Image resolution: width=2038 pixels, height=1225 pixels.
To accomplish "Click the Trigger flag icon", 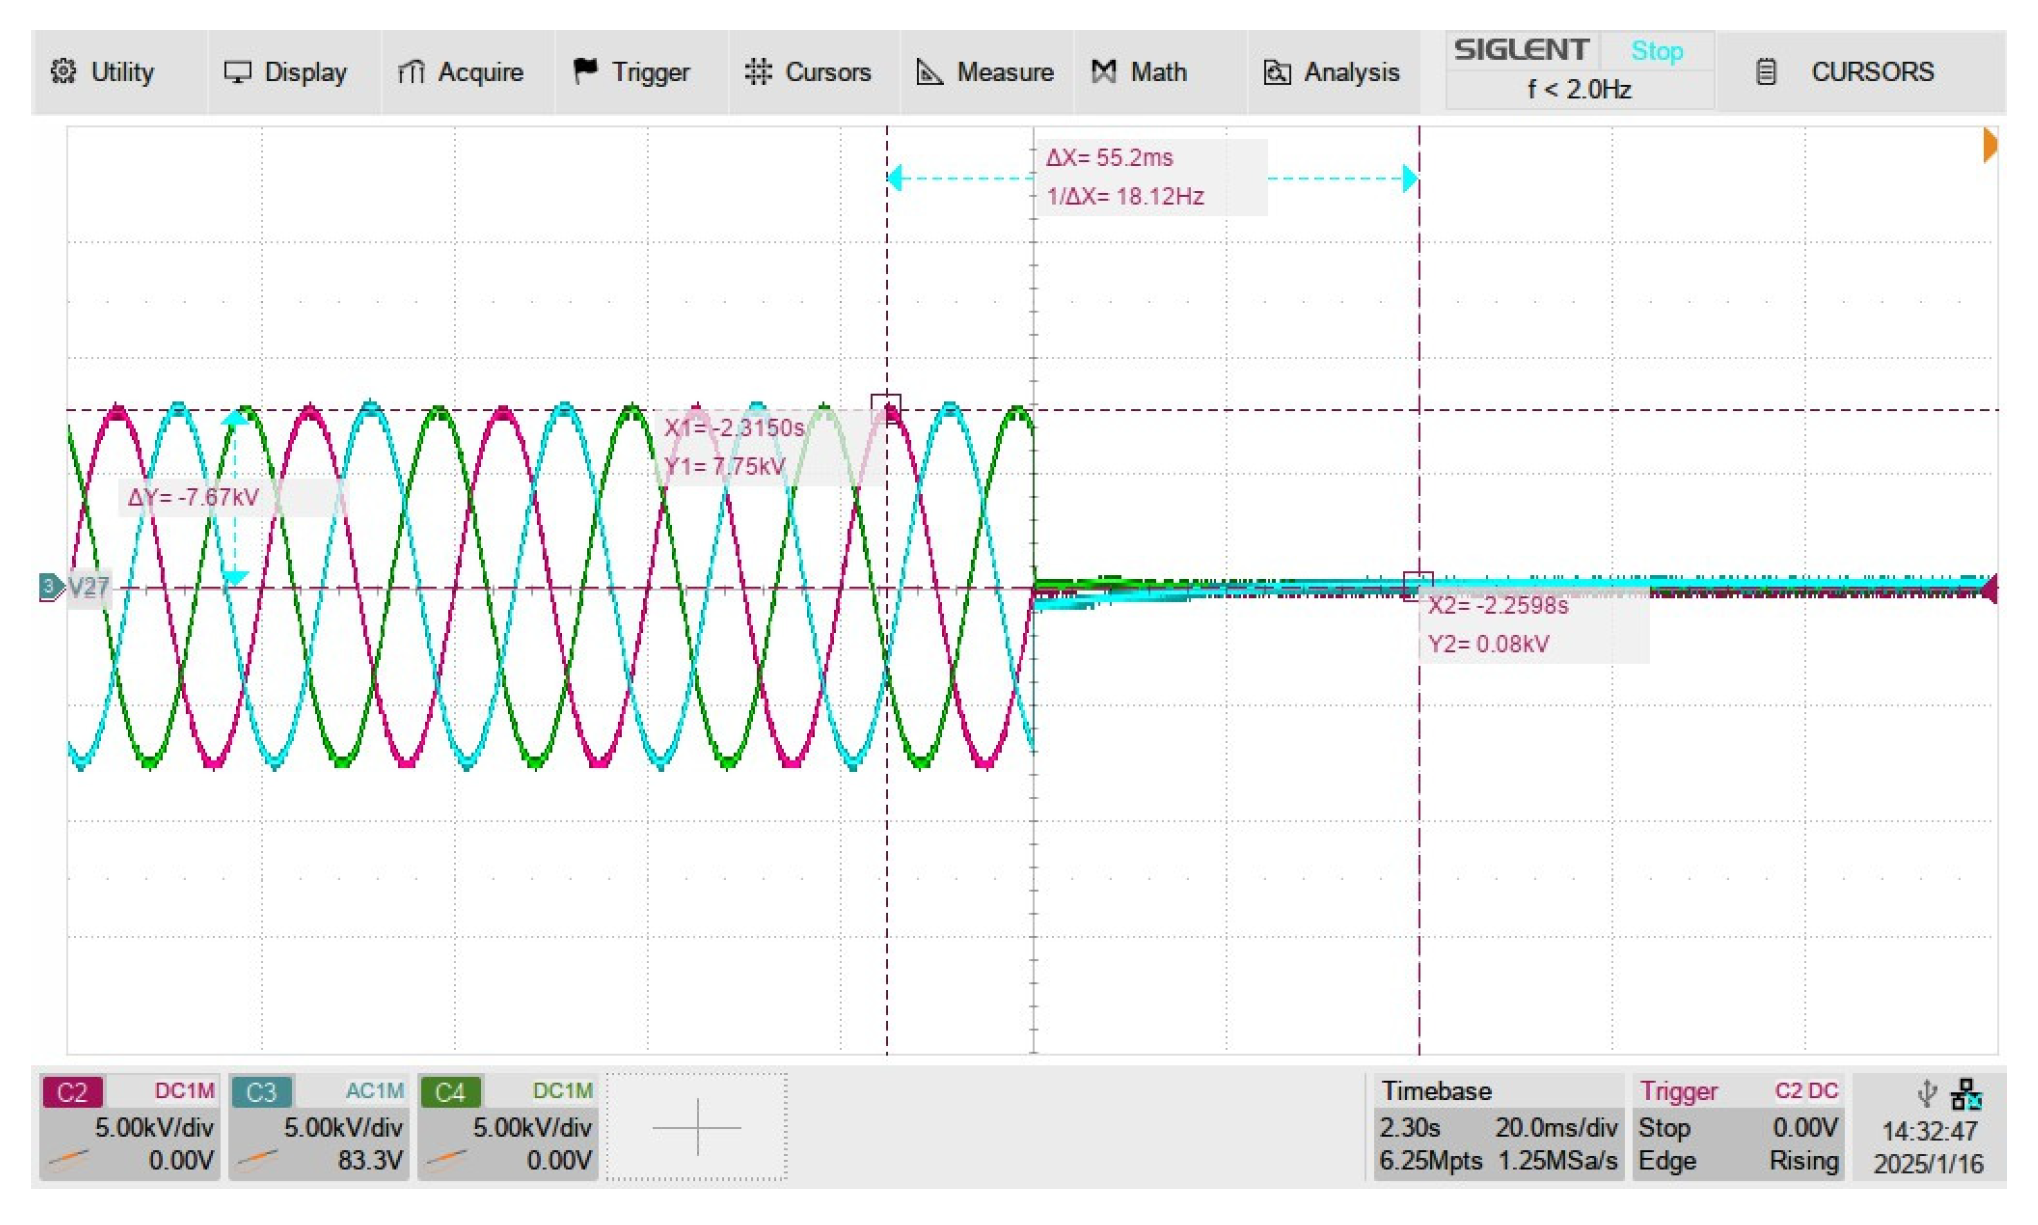I will (585, 71).
